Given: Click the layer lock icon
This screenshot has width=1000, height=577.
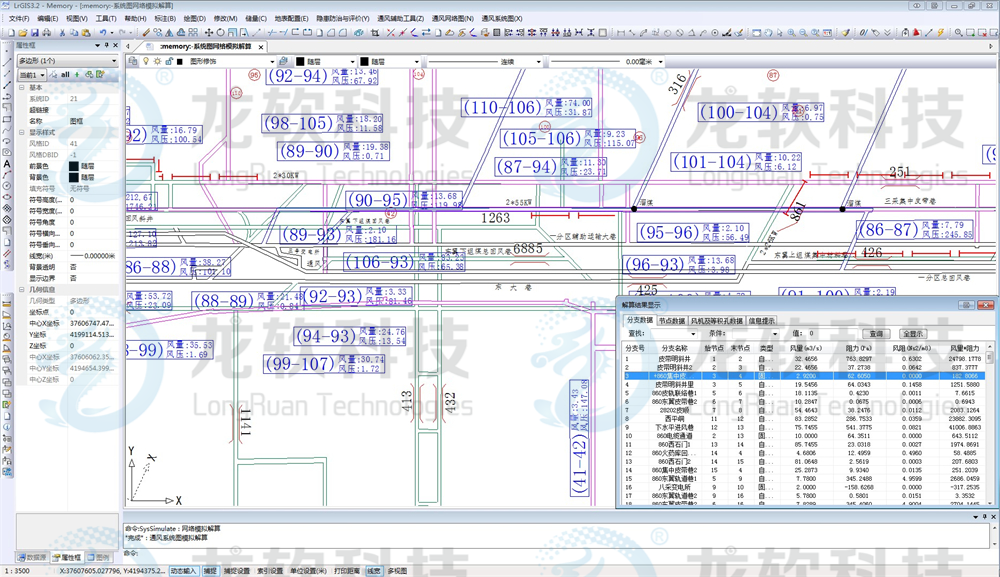Looking at the screenshot, I should point(170,61).
